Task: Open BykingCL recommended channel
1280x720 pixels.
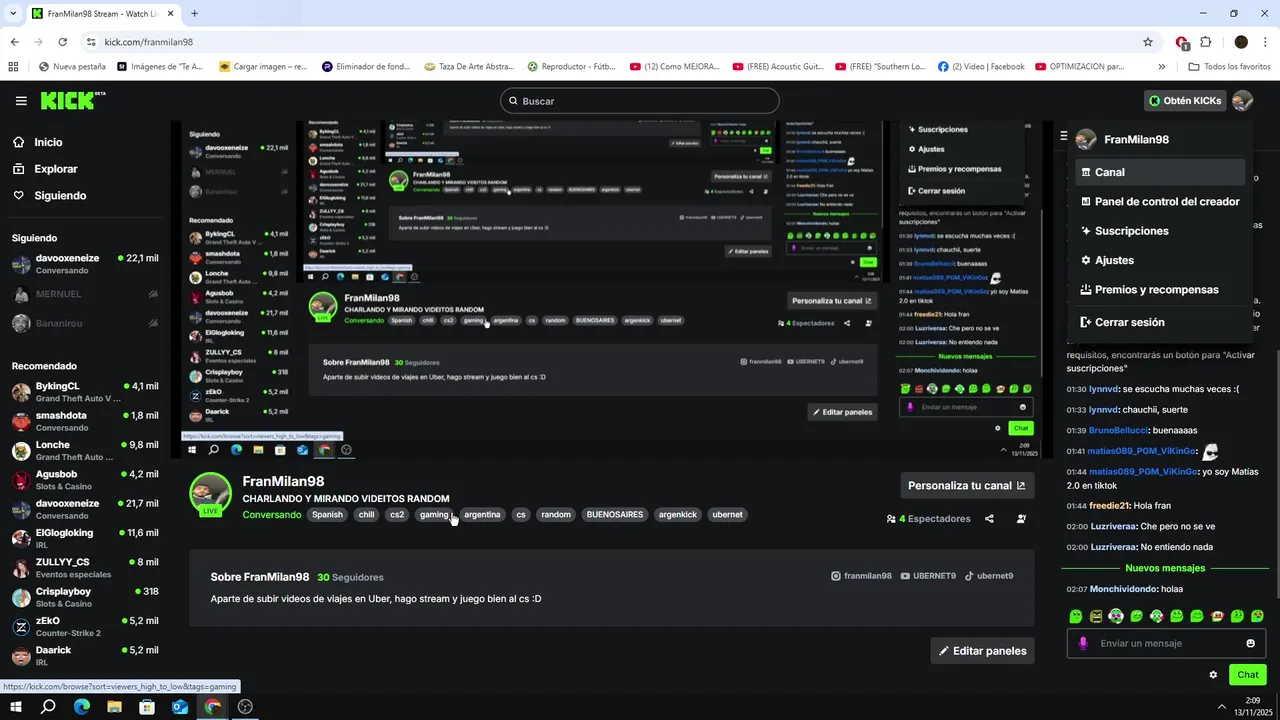Action: (85, 392)
